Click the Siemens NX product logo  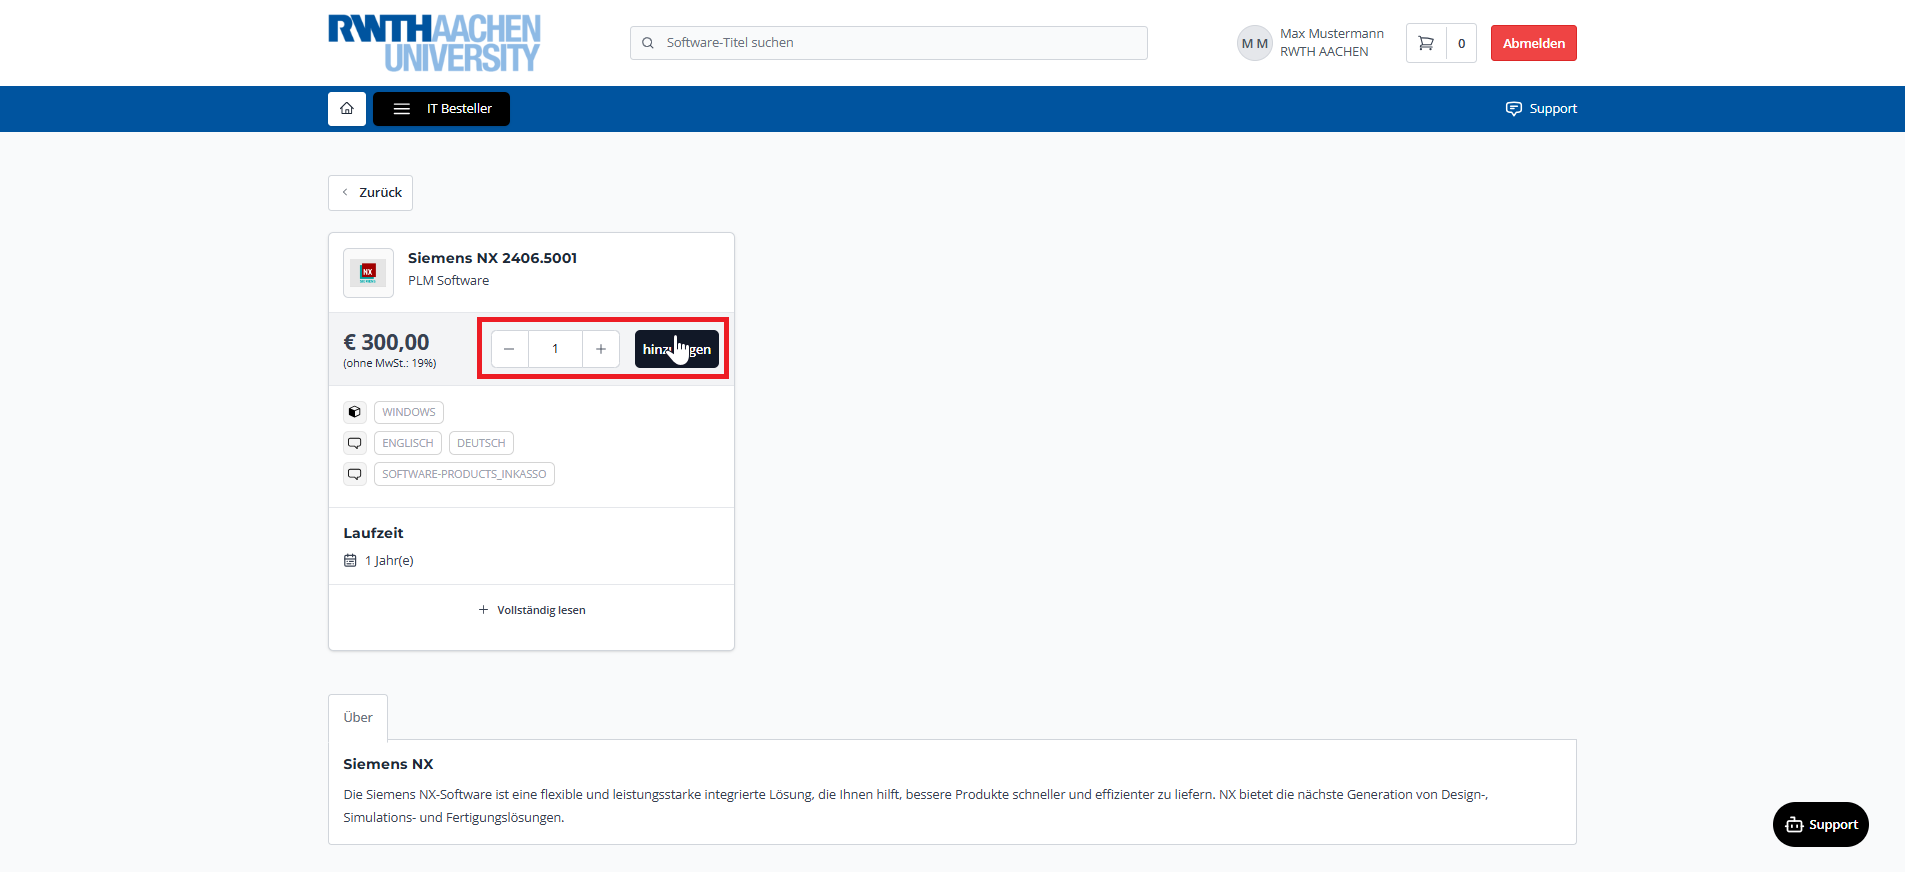368,272
